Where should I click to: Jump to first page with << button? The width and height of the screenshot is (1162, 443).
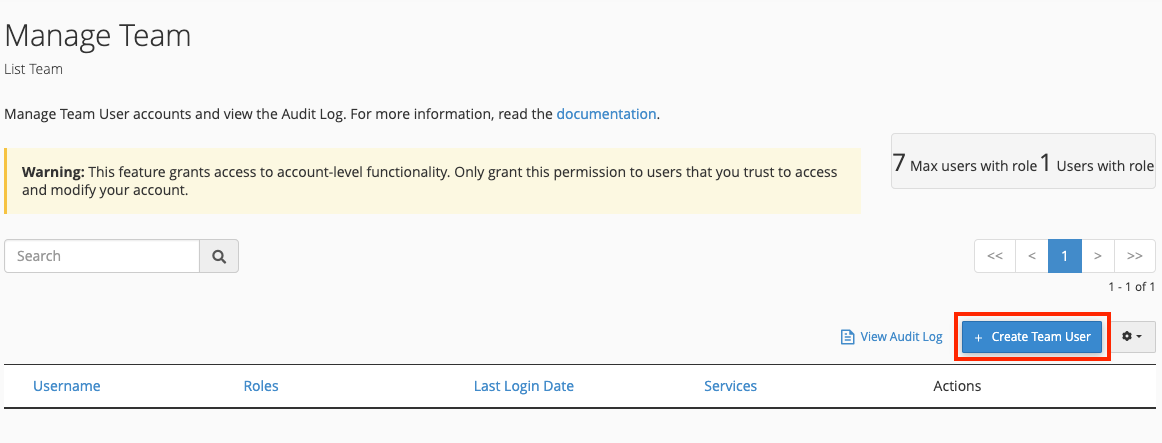coord(994,256)
